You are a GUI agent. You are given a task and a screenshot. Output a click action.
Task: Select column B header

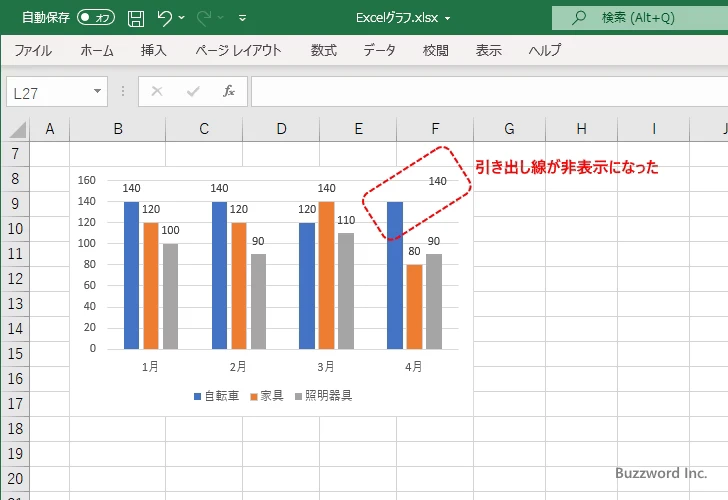[118, 129]
